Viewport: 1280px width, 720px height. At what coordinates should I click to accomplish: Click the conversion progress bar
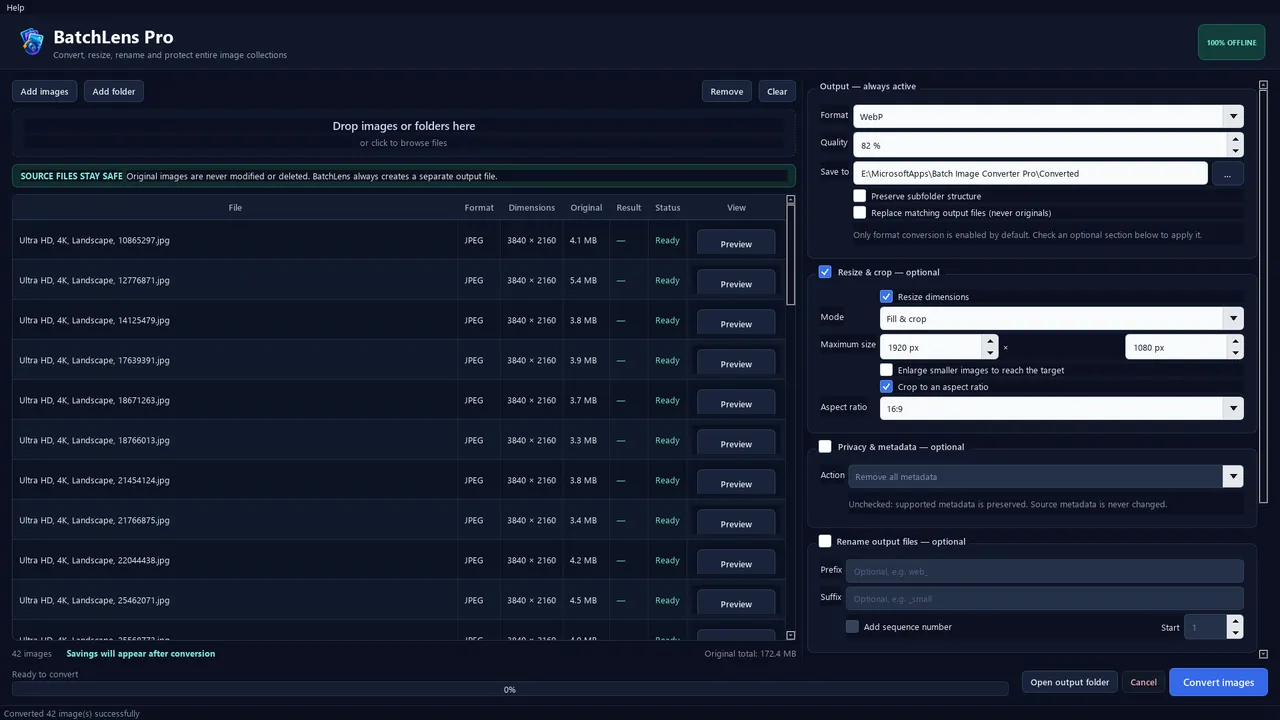pyautogui.click(x=510, y=689)
